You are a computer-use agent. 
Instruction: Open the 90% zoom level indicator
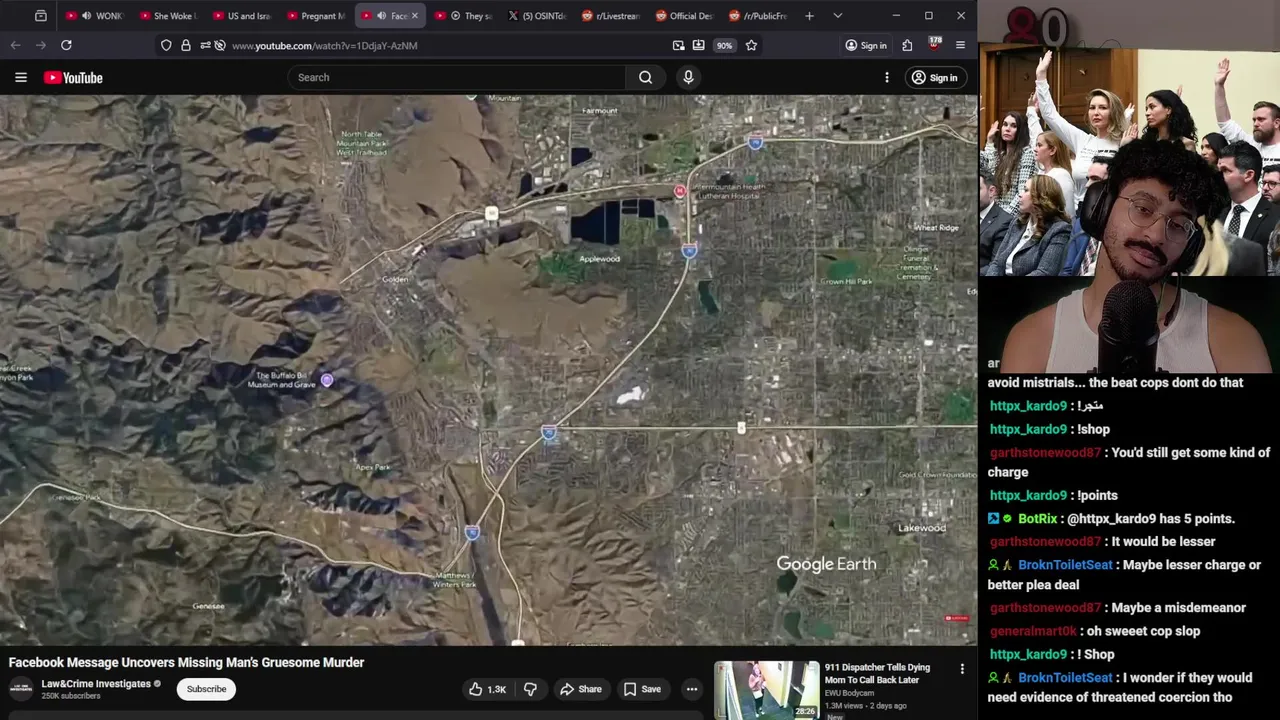[724, 45]
